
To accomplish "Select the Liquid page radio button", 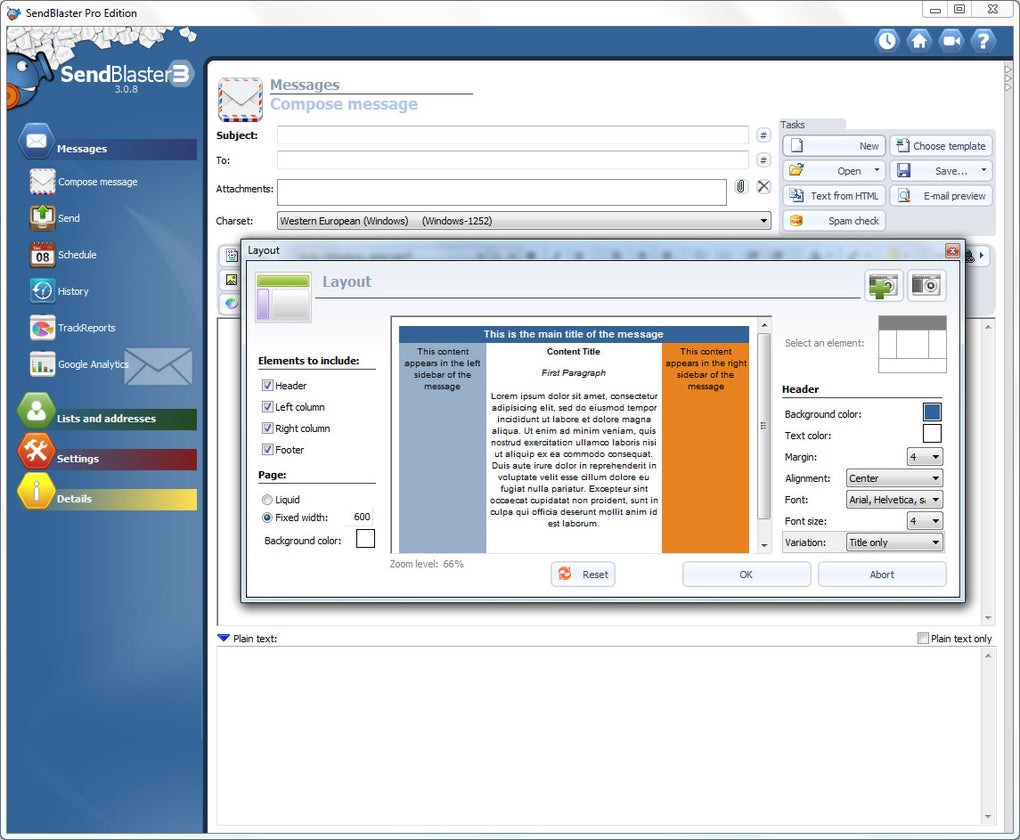I will [x=267, y=500].
